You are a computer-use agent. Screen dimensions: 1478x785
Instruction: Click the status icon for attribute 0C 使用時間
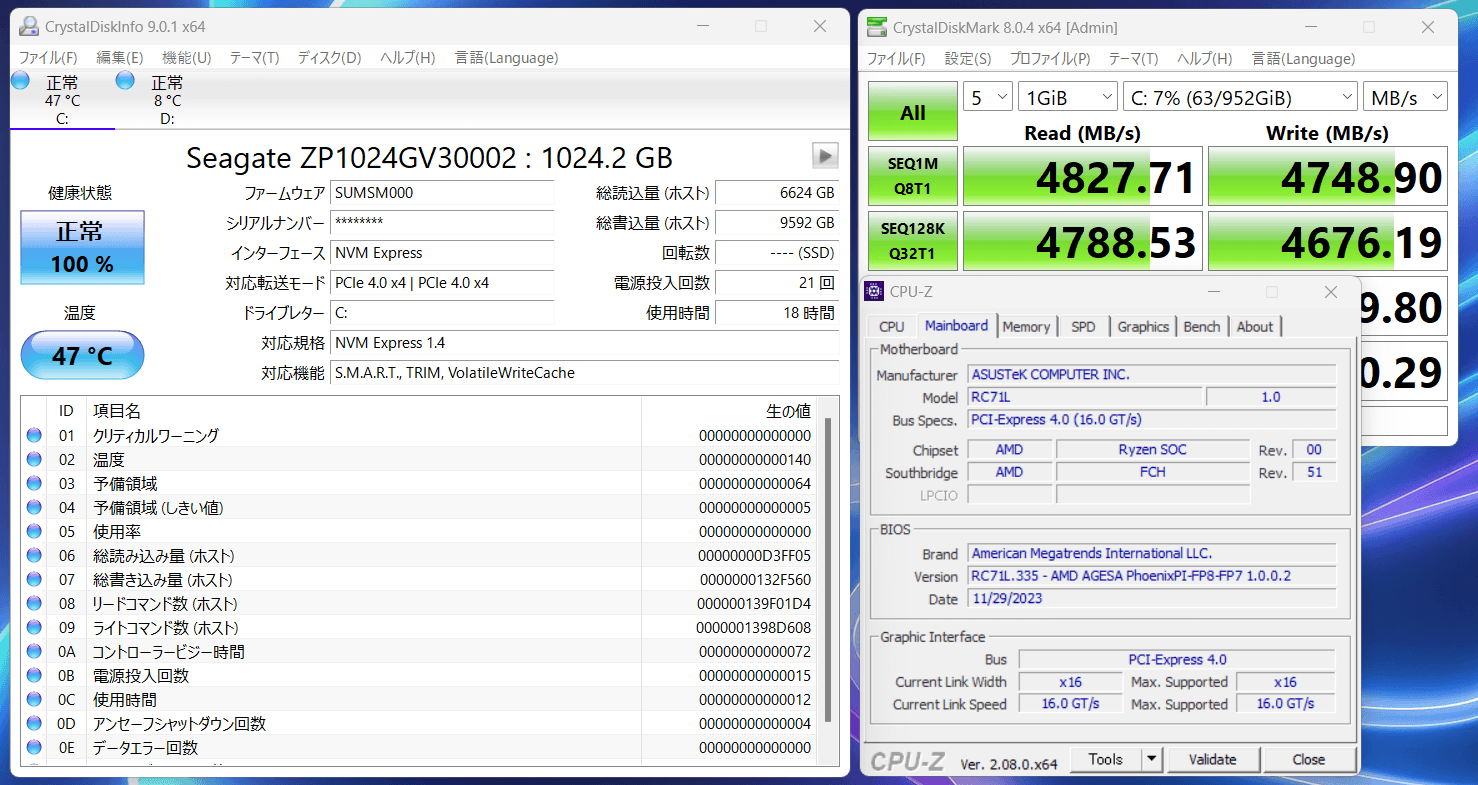[34, 699]
